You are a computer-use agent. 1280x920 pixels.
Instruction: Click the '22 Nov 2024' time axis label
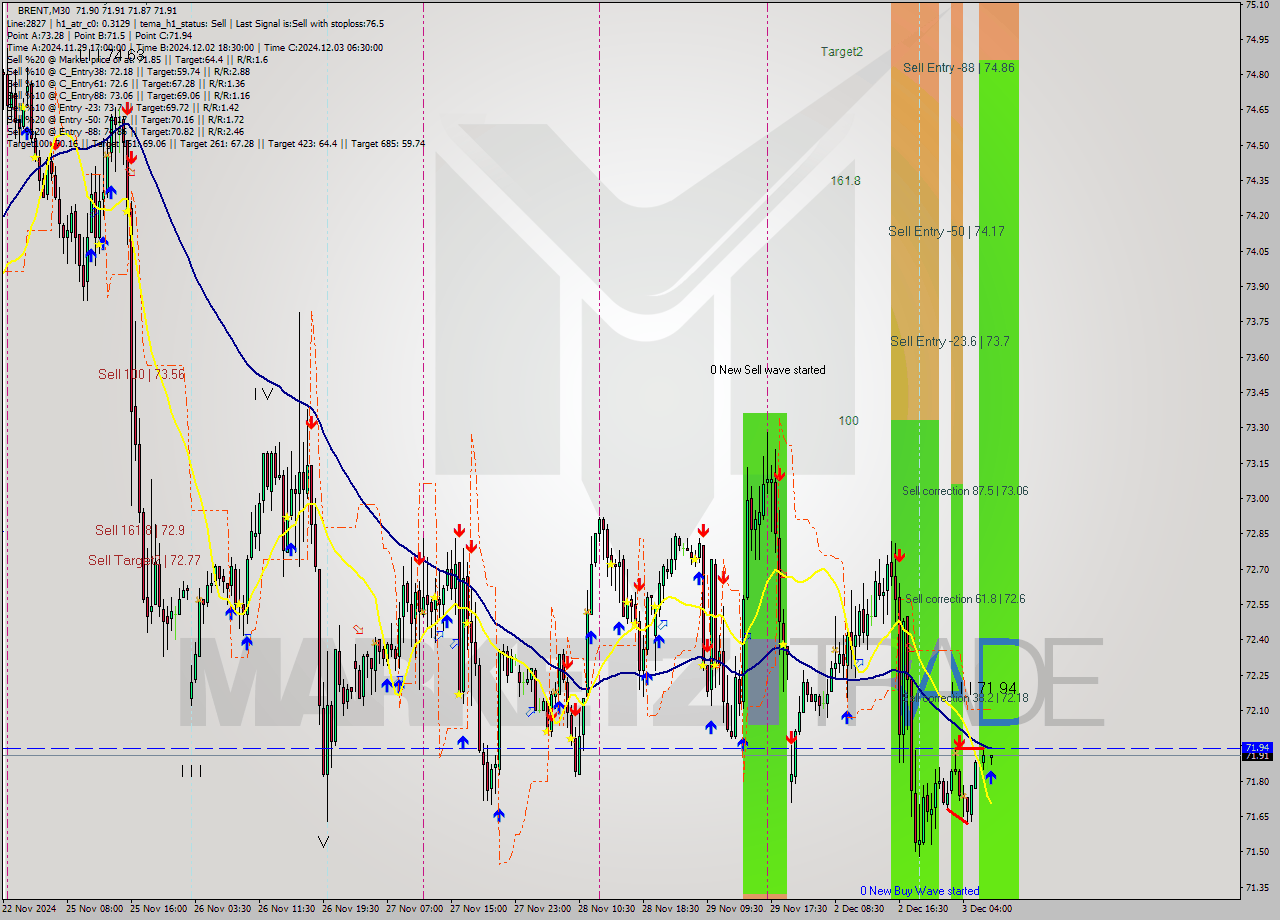pos(31,909)
